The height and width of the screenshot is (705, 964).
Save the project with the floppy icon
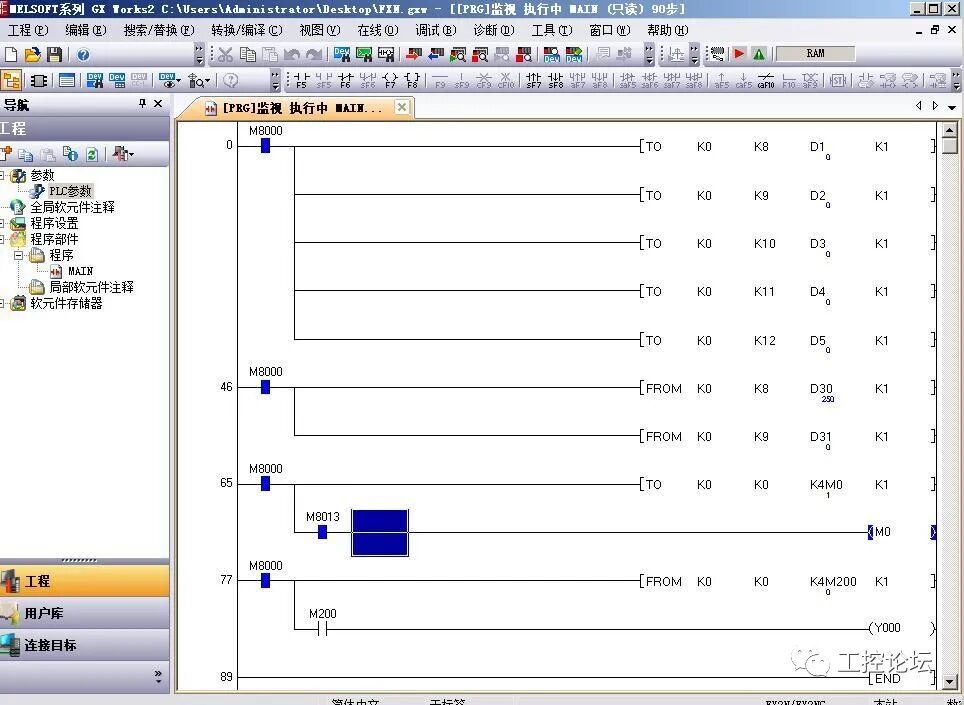[54, 55]
